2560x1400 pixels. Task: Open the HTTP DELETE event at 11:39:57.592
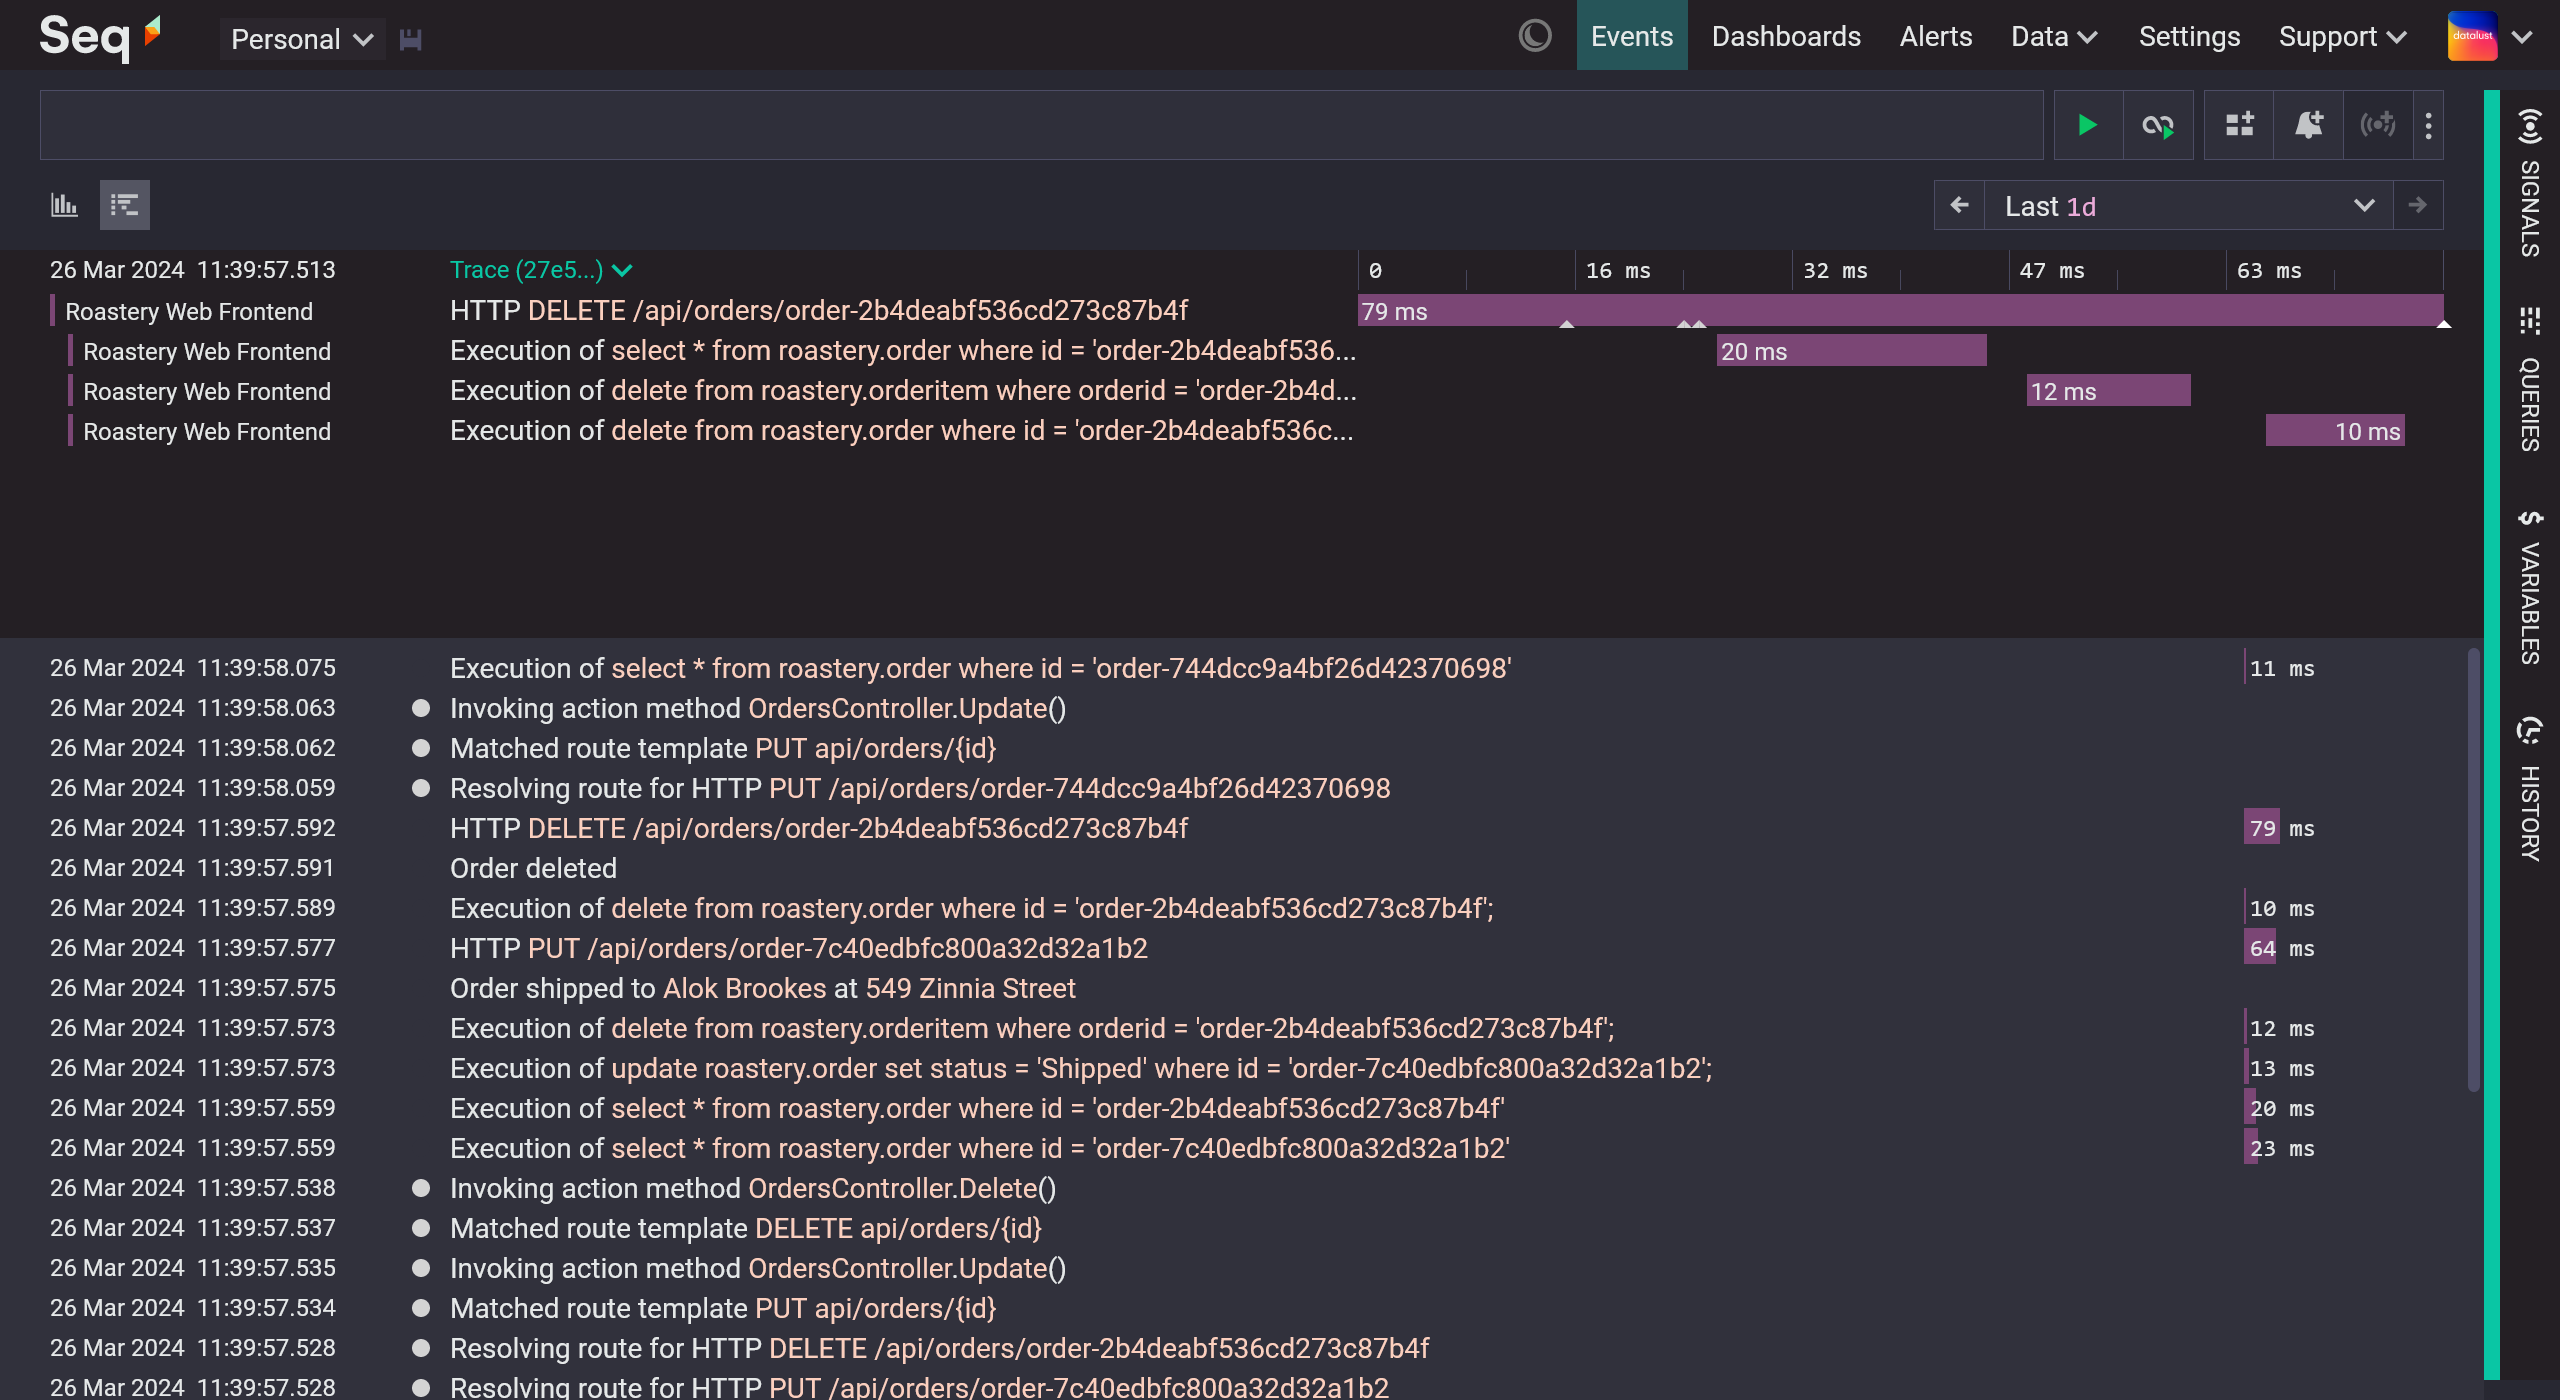tap(819, 828)
